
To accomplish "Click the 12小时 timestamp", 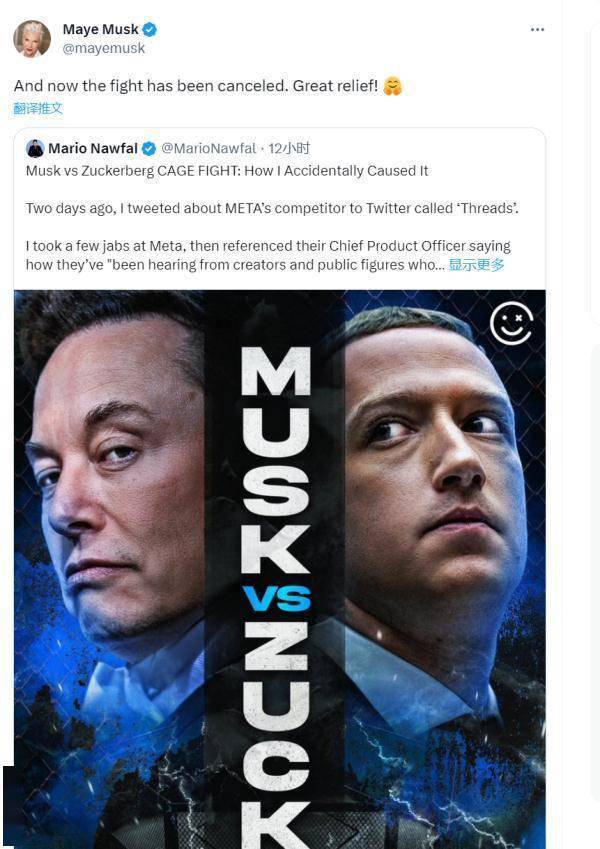I will (x=289, y=148).
